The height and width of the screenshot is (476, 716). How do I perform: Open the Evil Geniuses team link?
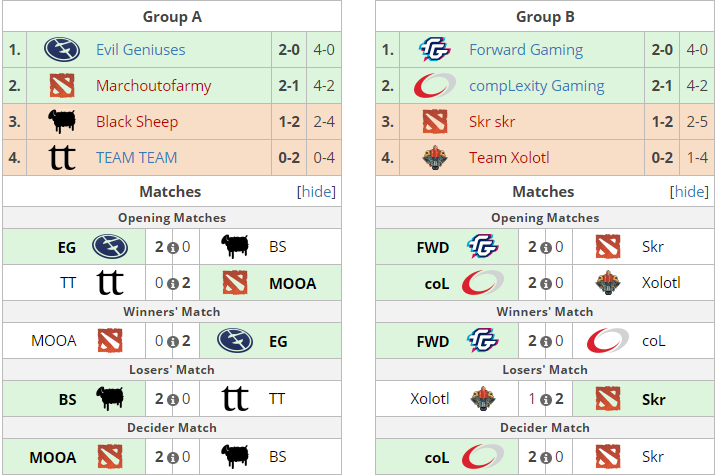(141, 49)
